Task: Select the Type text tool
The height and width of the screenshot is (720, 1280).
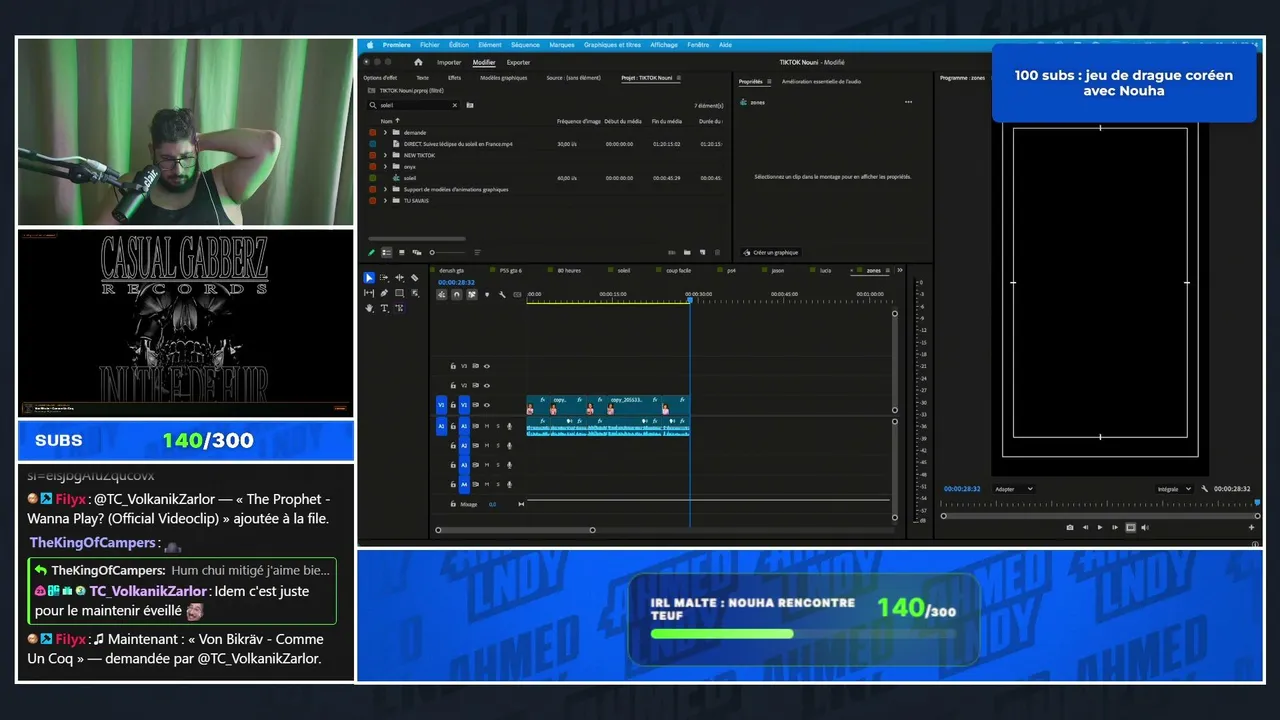Action: pos(384,308)
